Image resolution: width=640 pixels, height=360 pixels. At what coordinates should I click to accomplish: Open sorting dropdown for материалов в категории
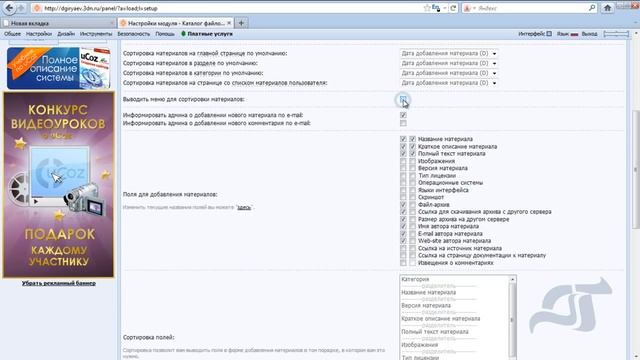pyautogui.click(x=449, y=73)
